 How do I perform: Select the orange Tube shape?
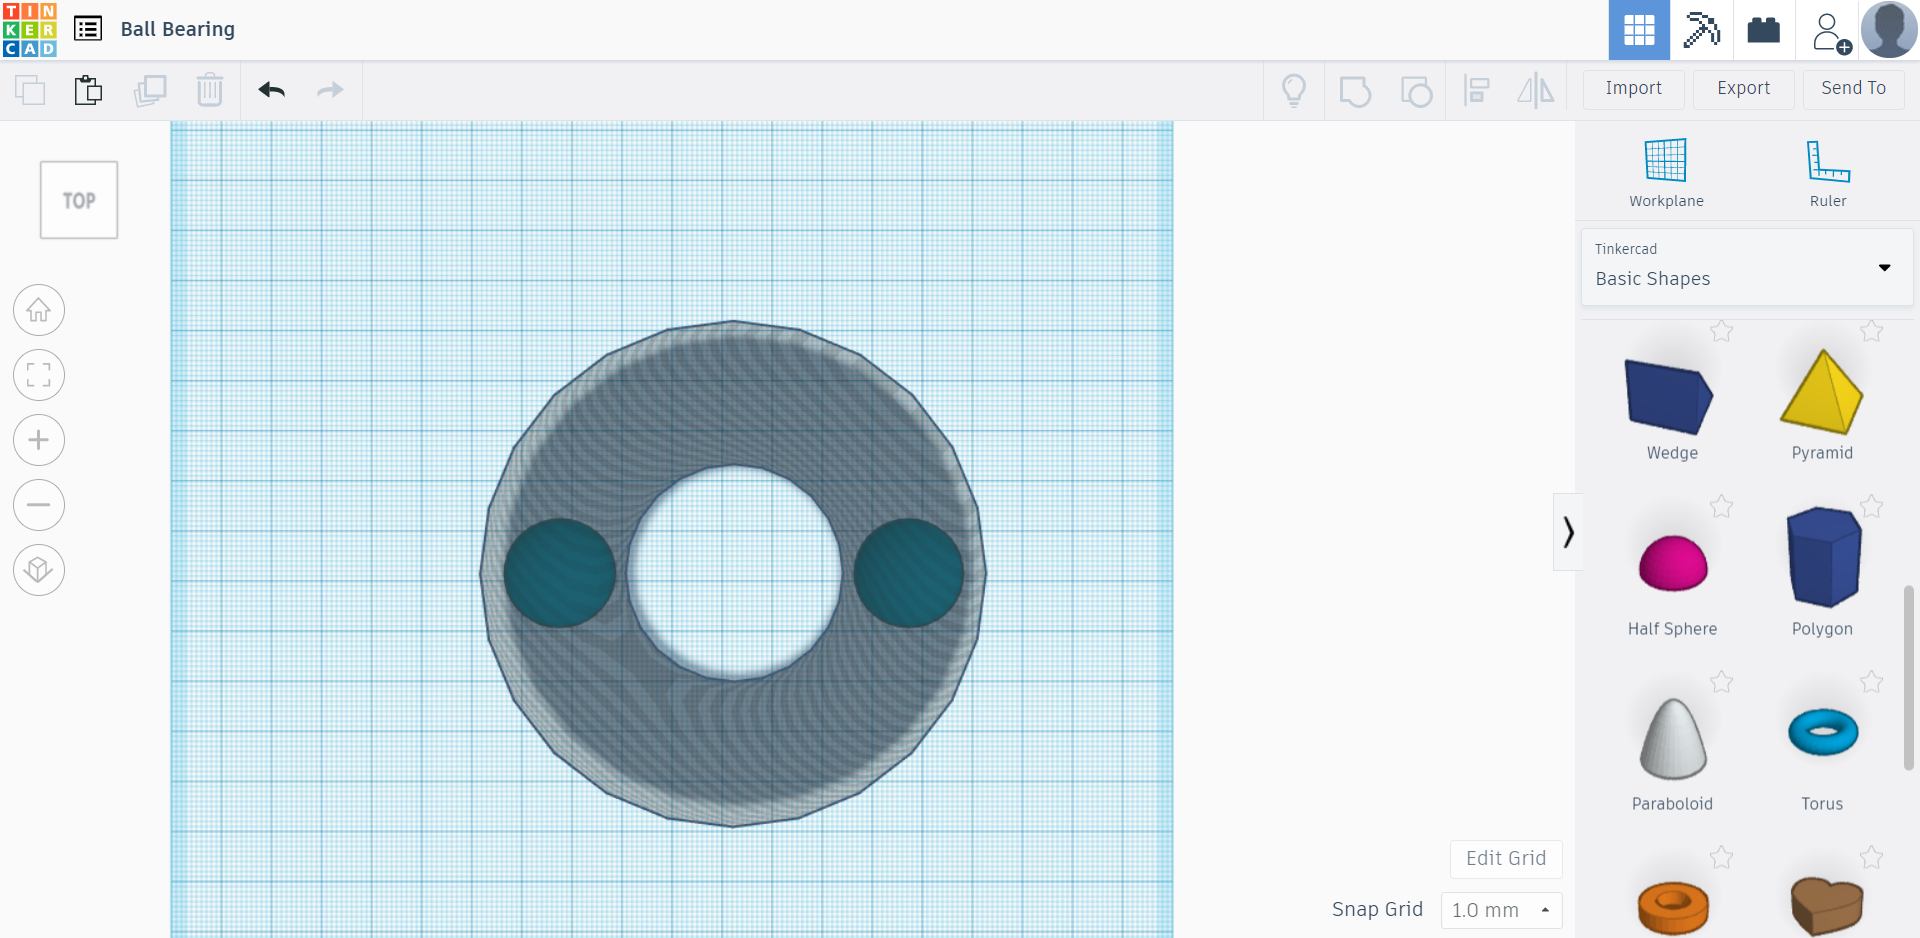coord(1672,907)
